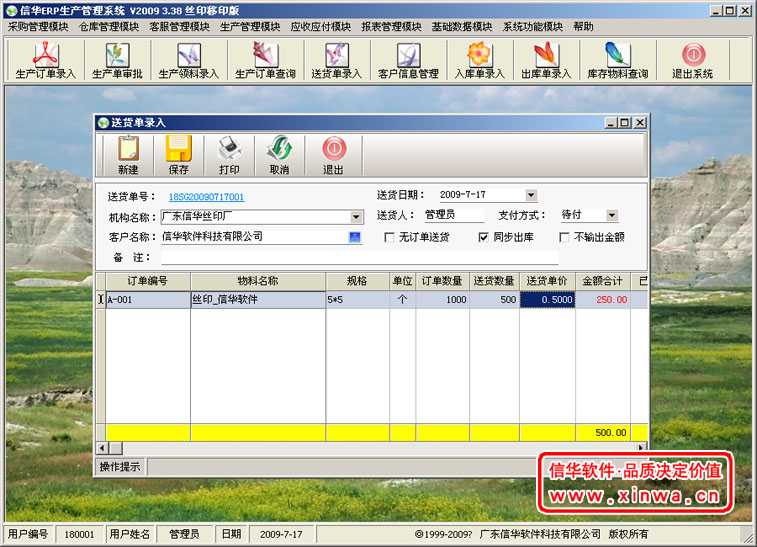Click delivery number link 18SG20090717001

206,197
